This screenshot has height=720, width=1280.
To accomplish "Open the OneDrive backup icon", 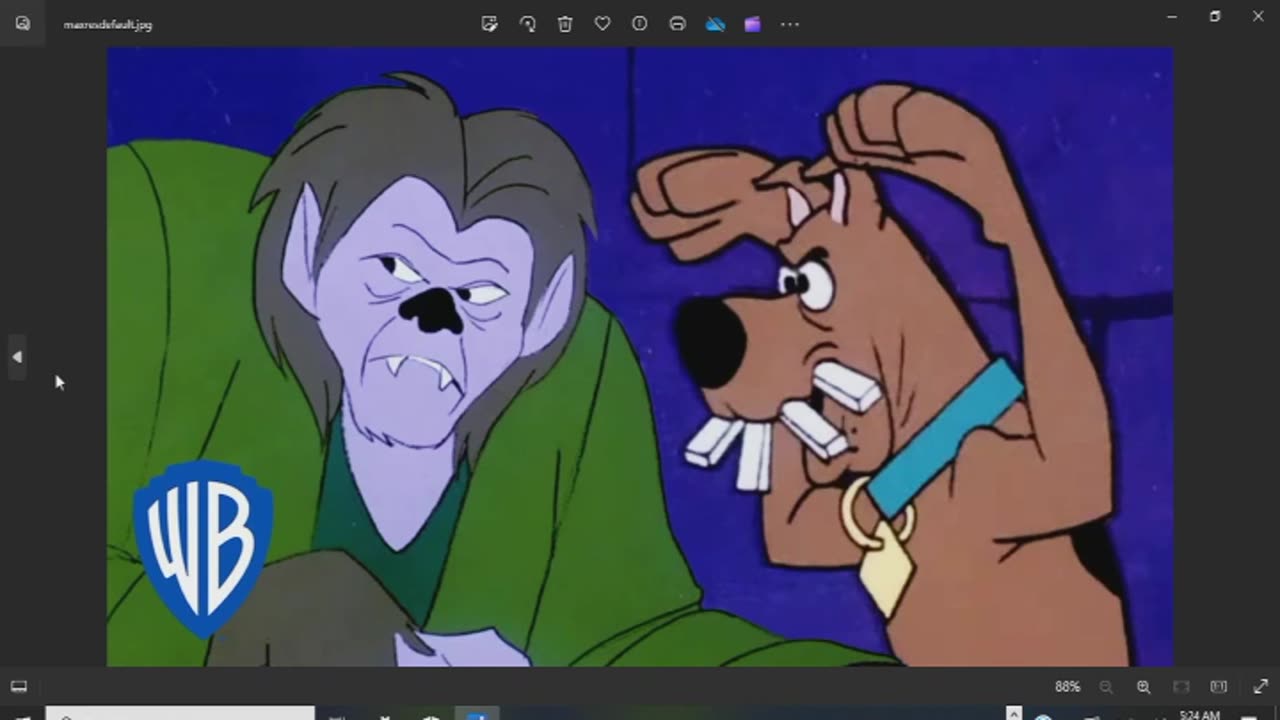I will (715, 24).
